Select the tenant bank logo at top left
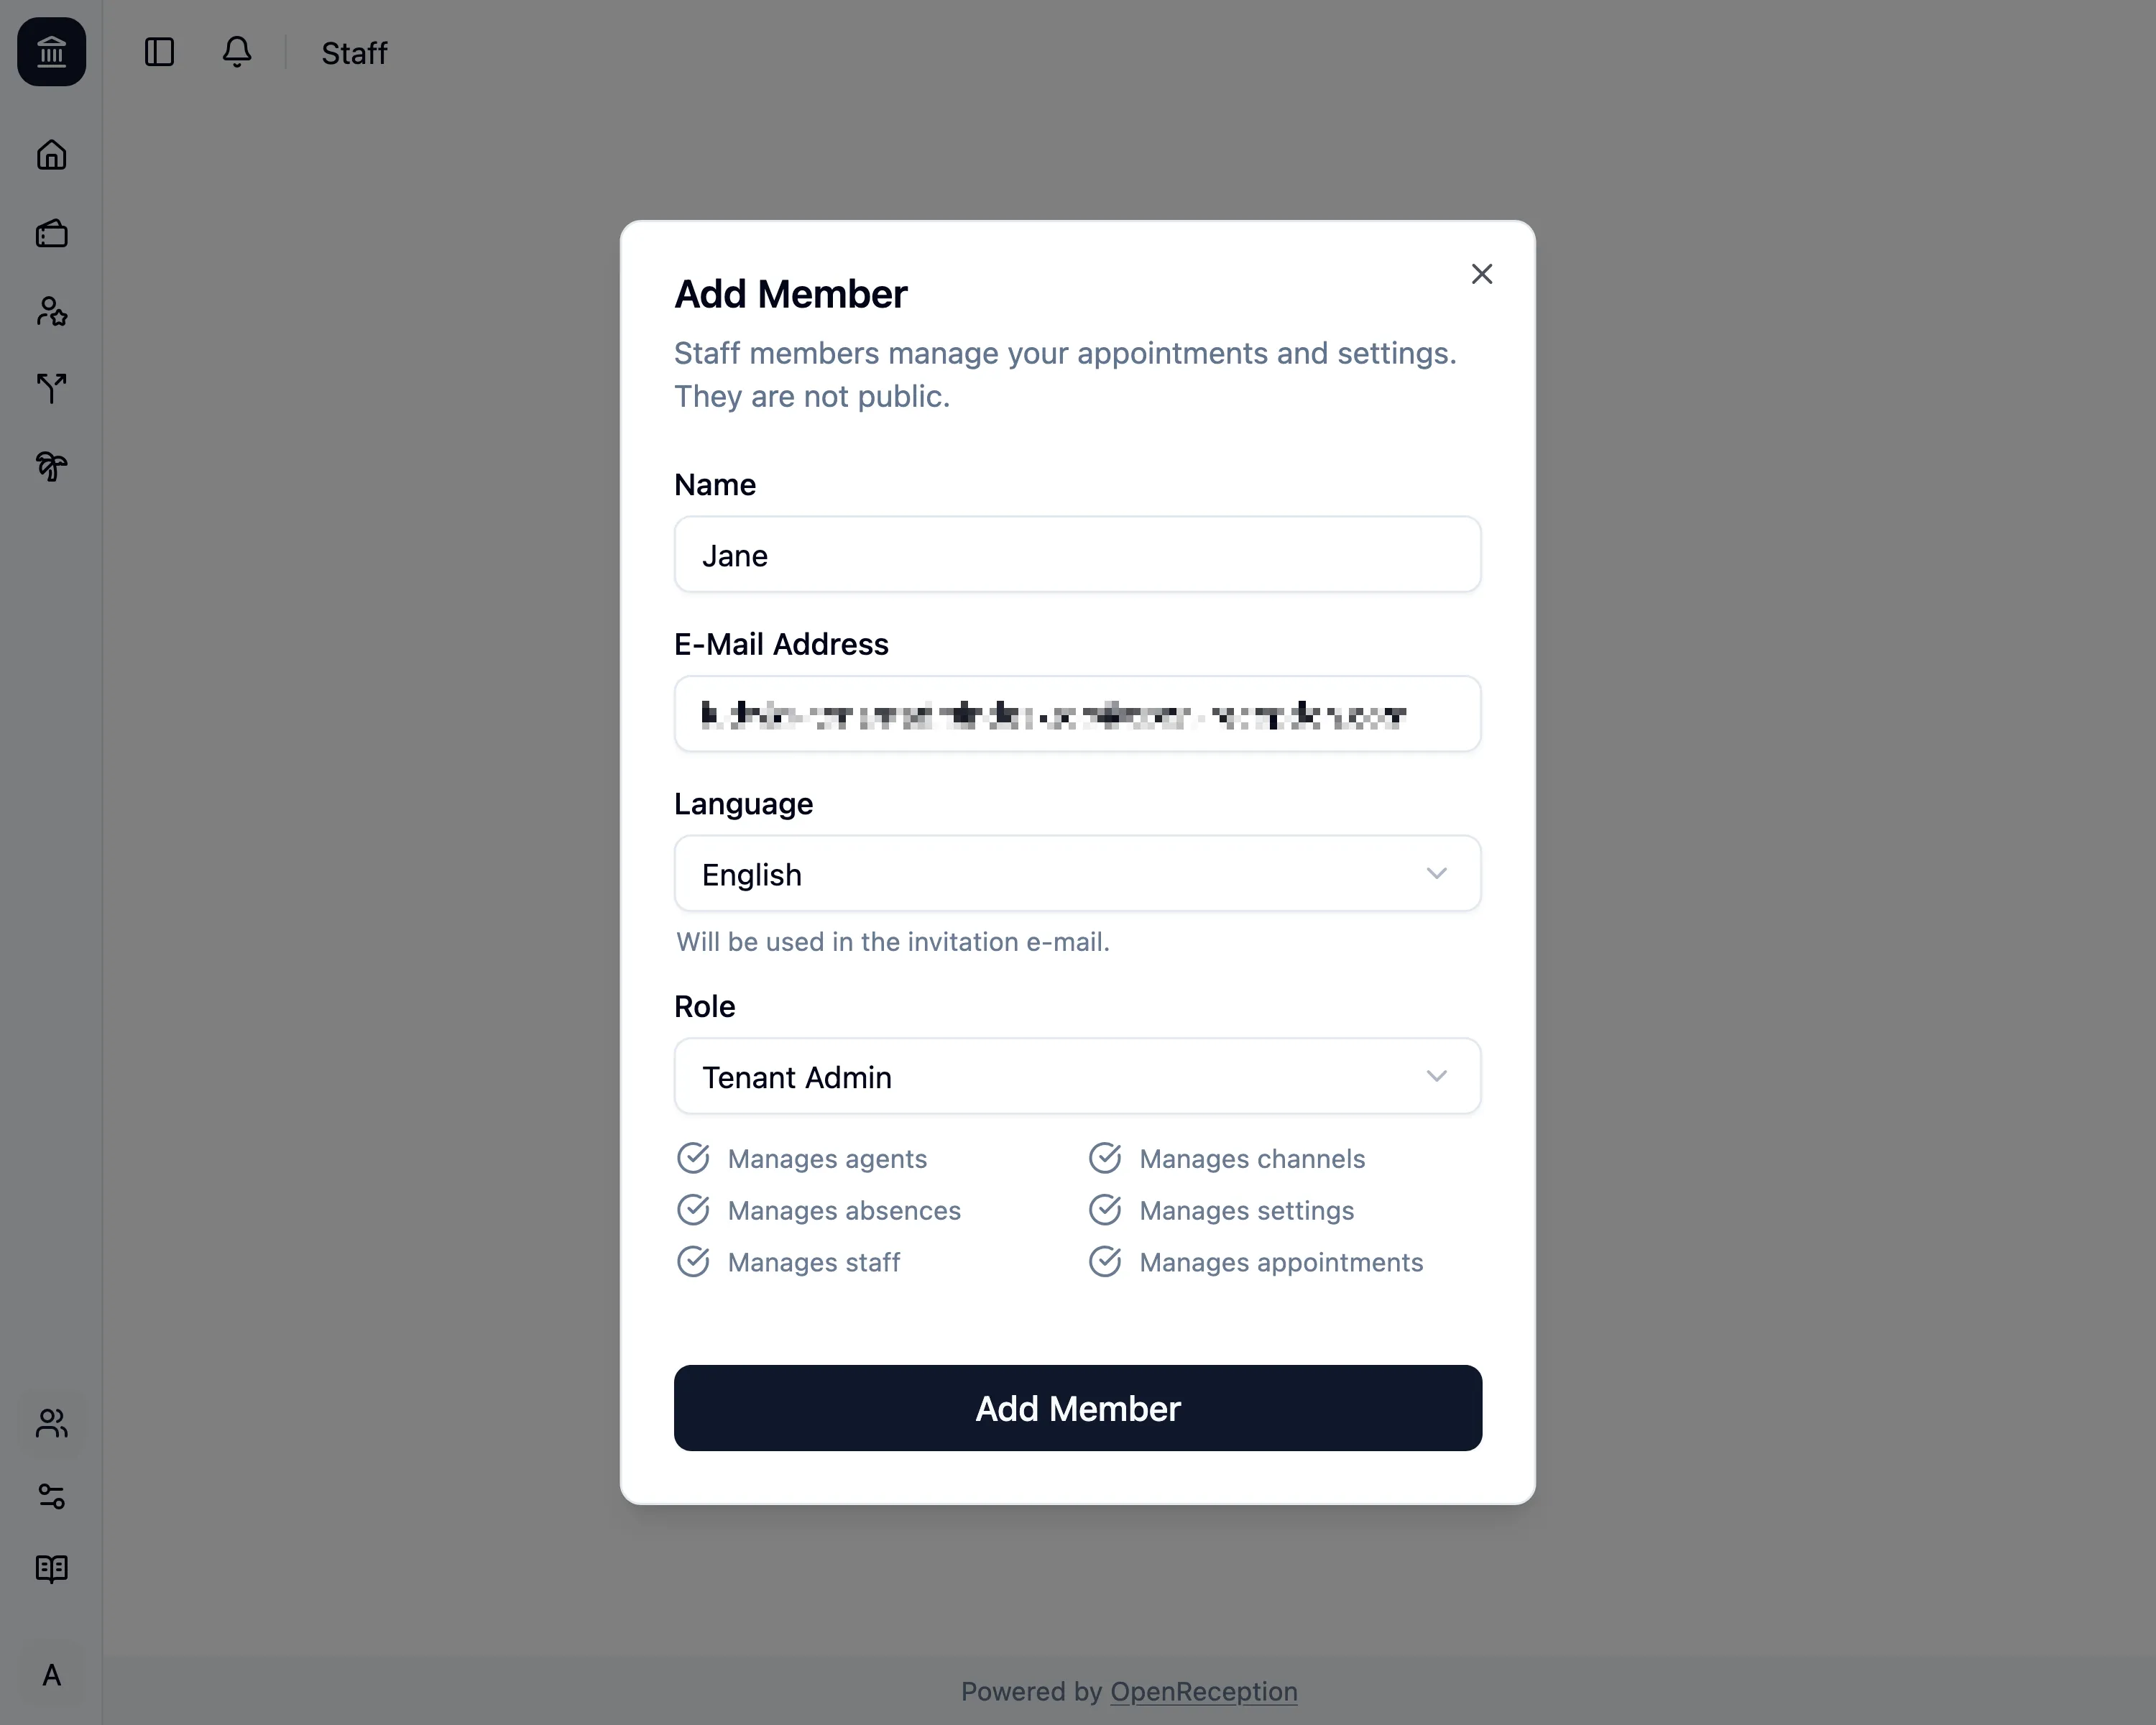The image size is (2156, 1725). tap(51, 52)
